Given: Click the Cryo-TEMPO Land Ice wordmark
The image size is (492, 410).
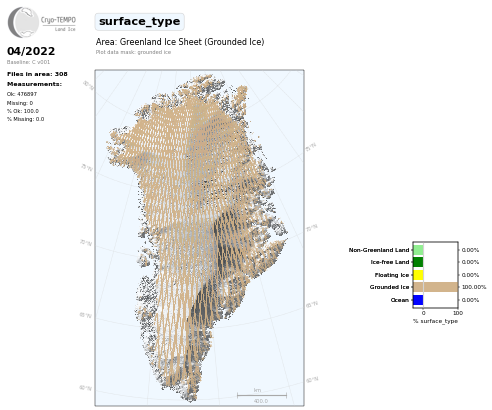Looking at the screenshot, I should click(x=58, y=23).
